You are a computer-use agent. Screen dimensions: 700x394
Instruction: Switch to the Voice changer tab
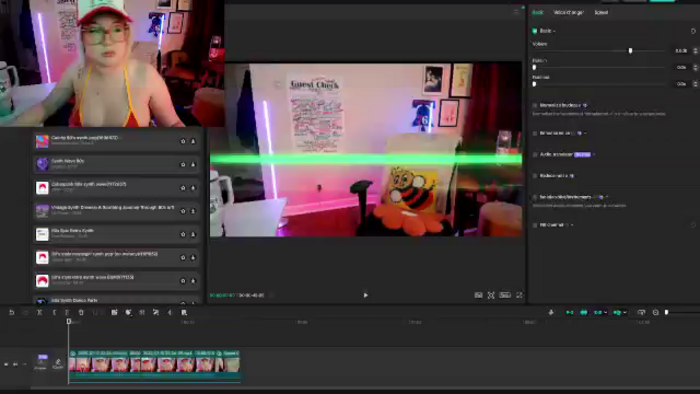click(x=568, y=12)
